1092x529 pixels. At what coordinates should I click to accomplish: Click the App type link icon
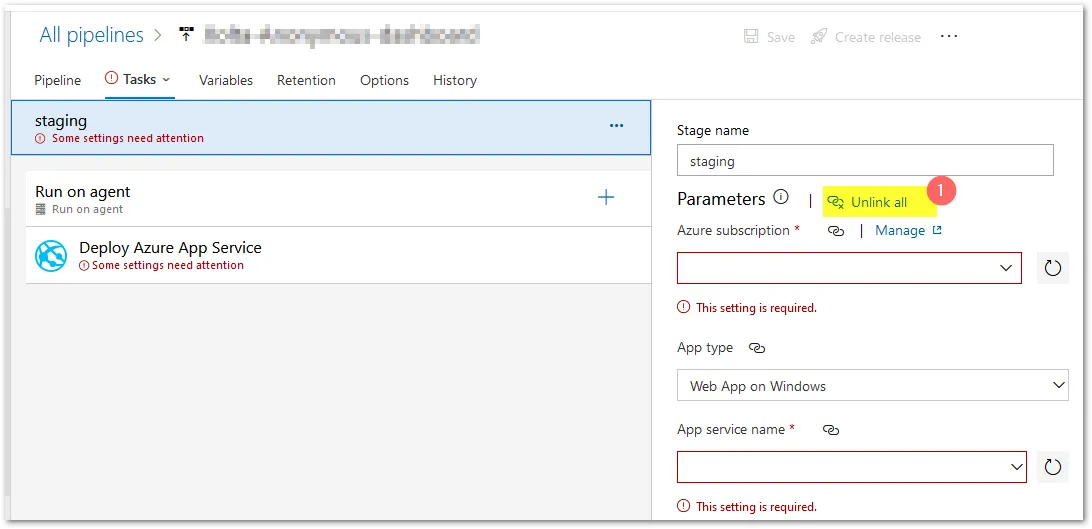[756, 348]
